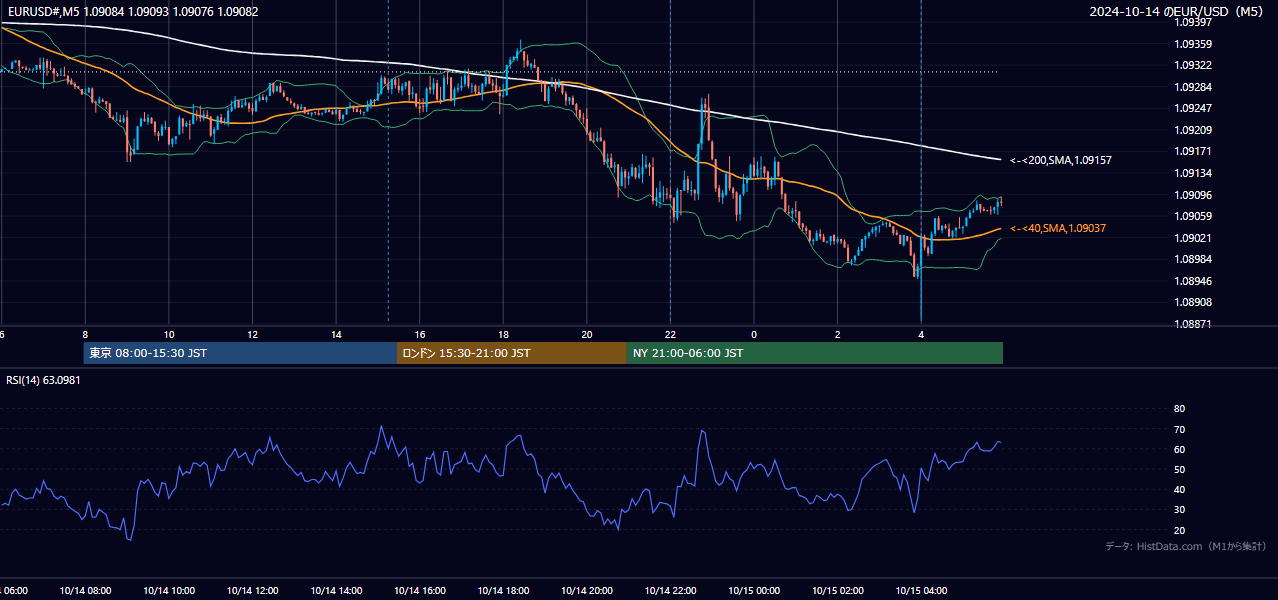
Task: Click the 10/14 18:00 bottom date label
Action: (x=503, y=590)
